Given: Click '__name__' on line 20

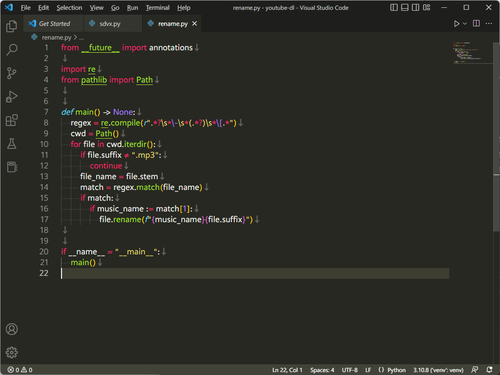Looking at the screenshot, I should tap(87, 252).
